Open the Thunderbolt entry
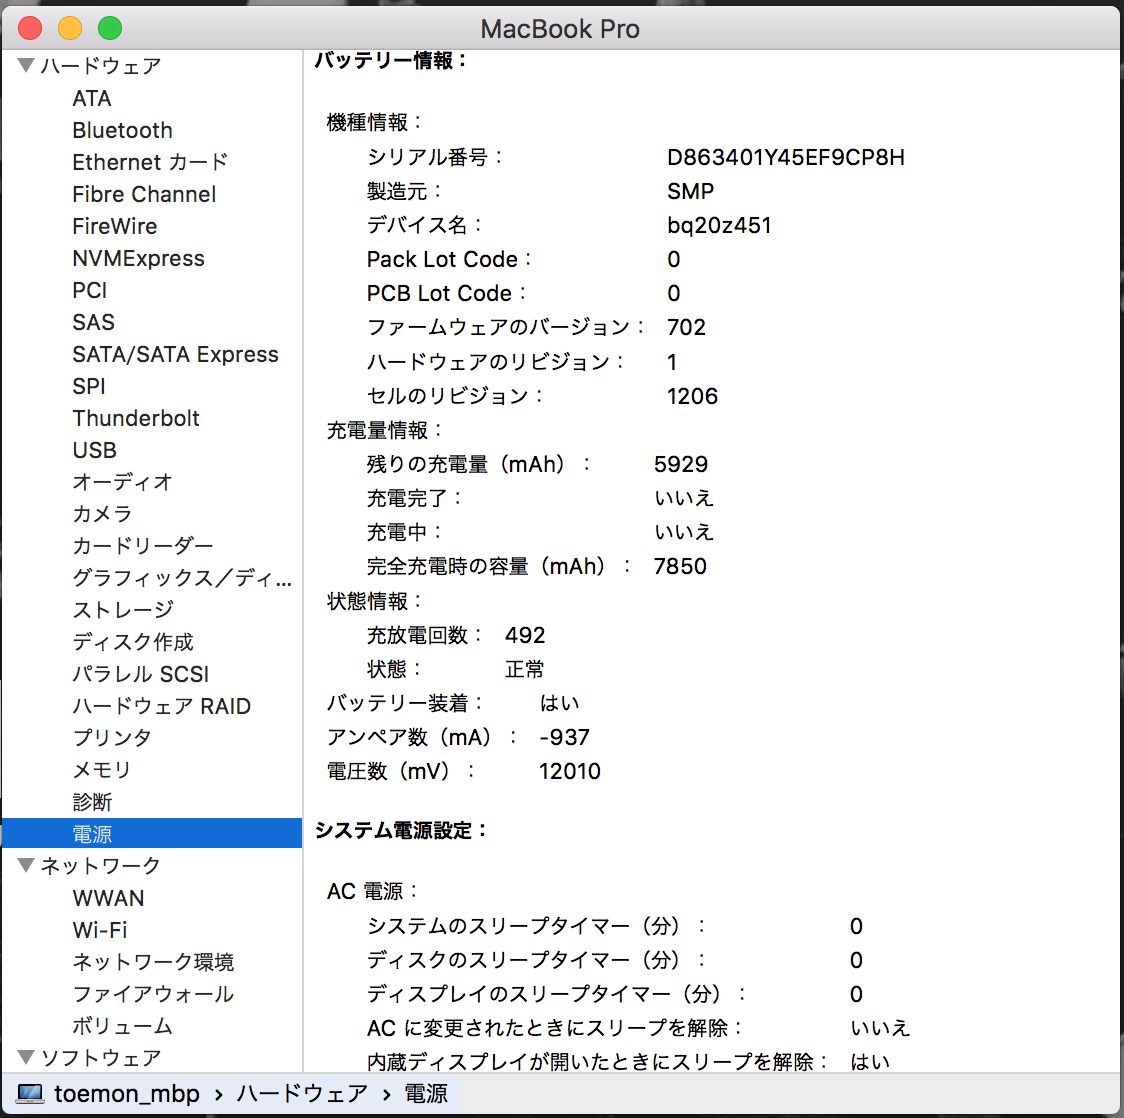1124x1118 pixels. click(136, 418)
